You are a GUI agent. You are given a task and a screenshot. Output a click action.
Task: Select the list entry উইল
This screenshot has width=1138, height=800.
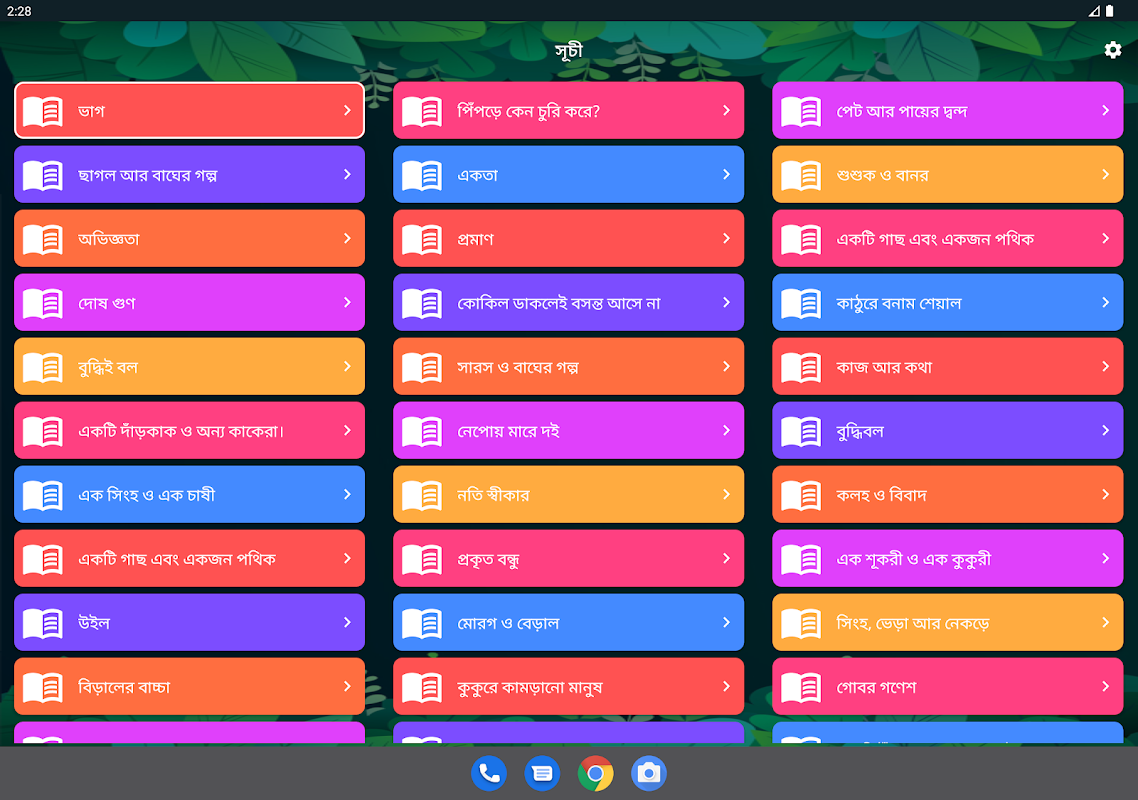coord(189,621)
